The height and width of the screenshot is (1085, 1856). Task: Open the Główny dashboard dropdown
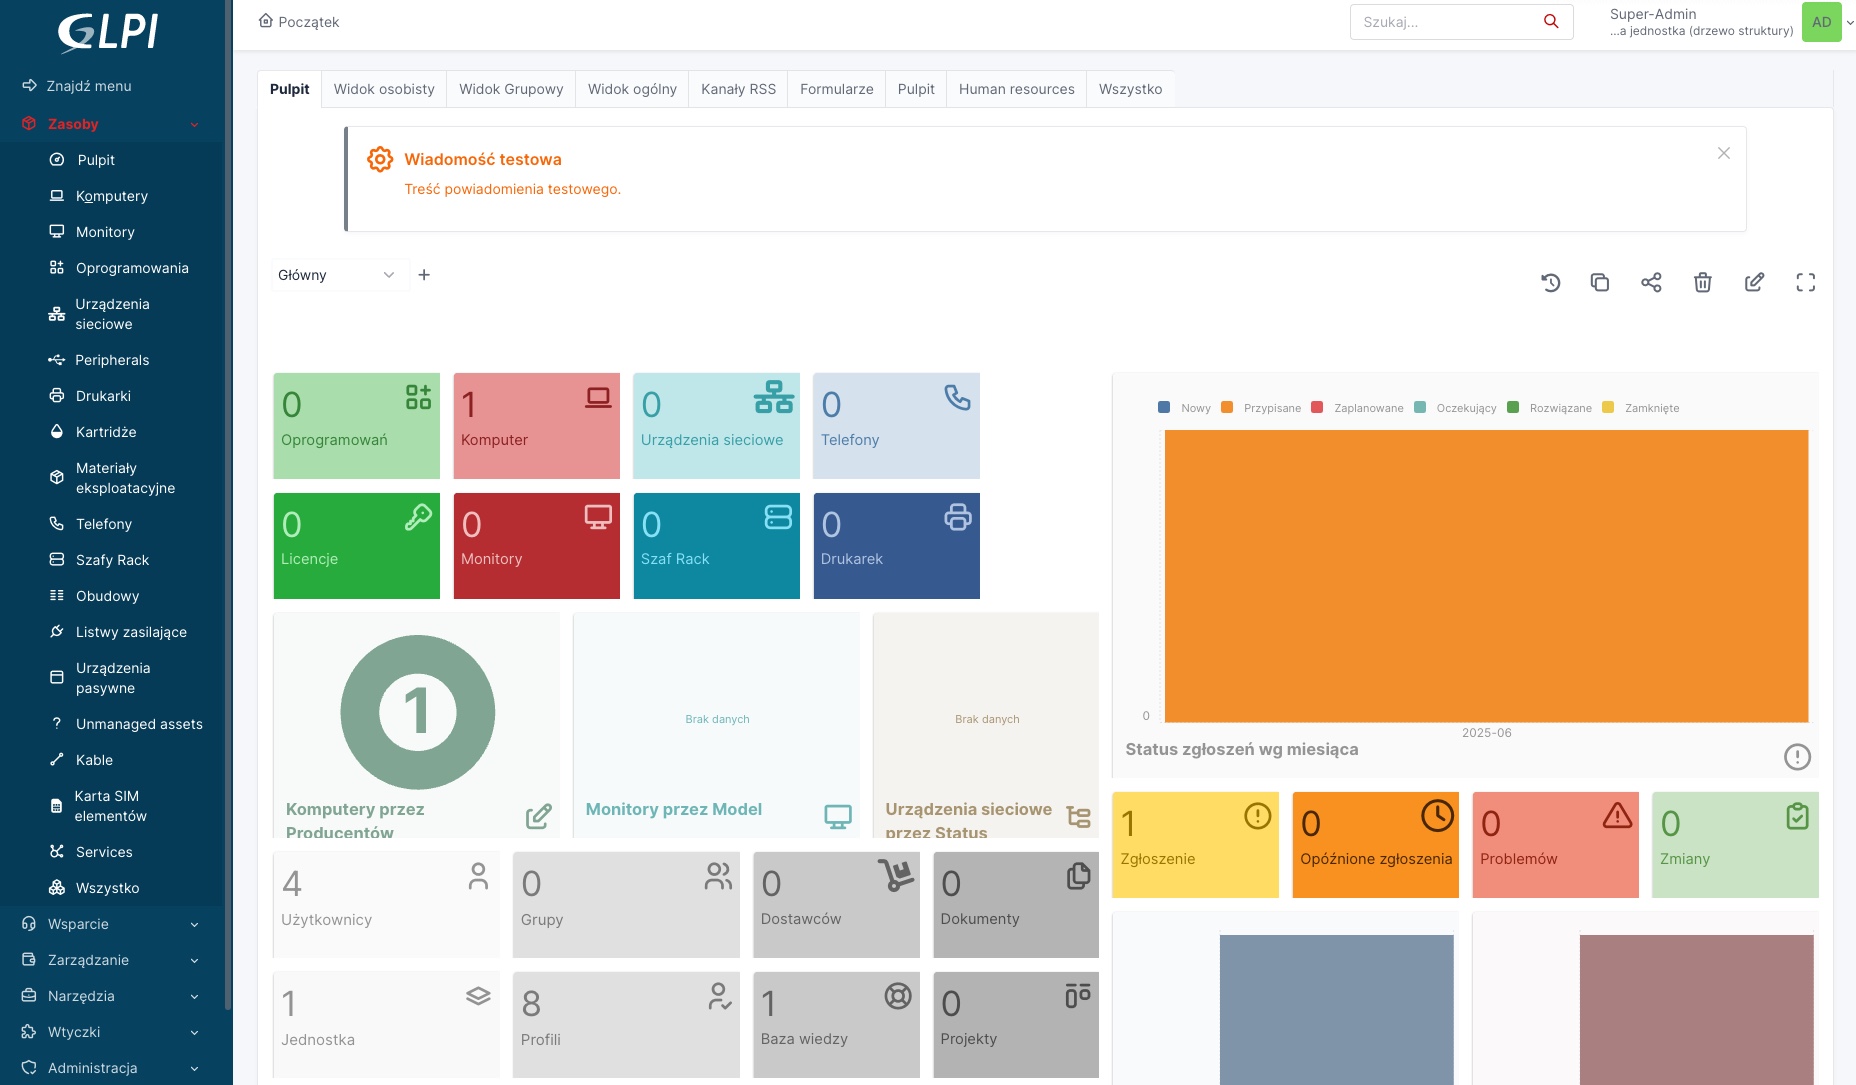(x=339, y=275)
